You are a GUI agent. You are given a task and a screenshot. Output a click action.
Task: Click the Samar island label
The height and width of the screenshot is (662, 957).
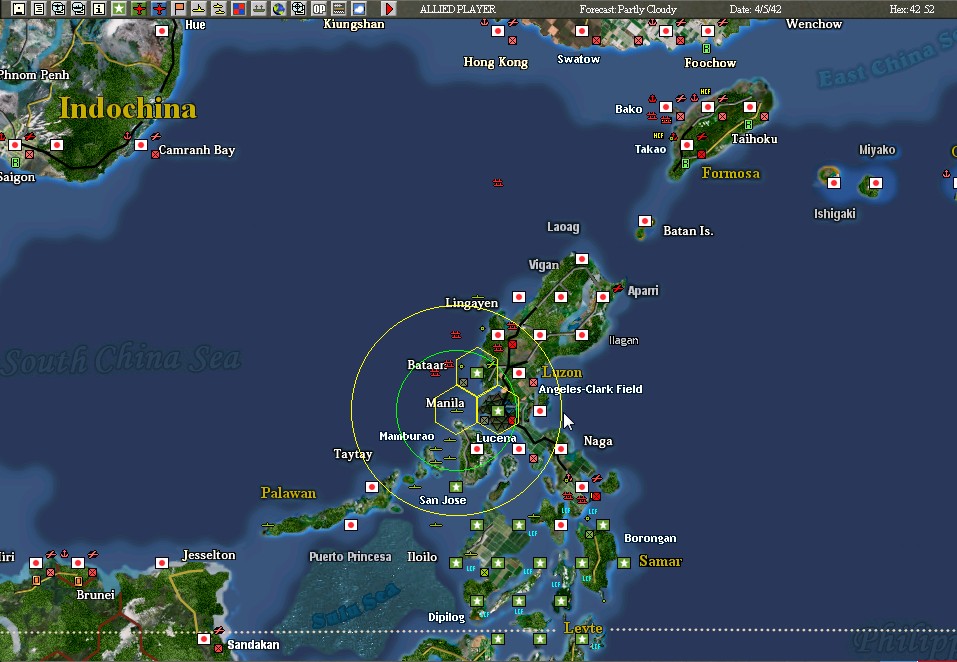[660, 561]
